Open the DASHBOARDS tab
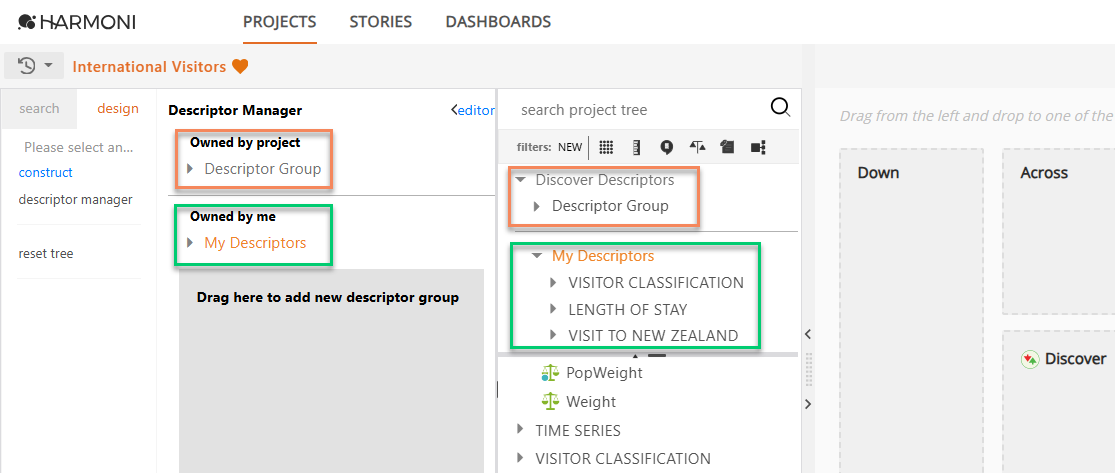This screenshot has height=473, width=1115. (498, 22)
